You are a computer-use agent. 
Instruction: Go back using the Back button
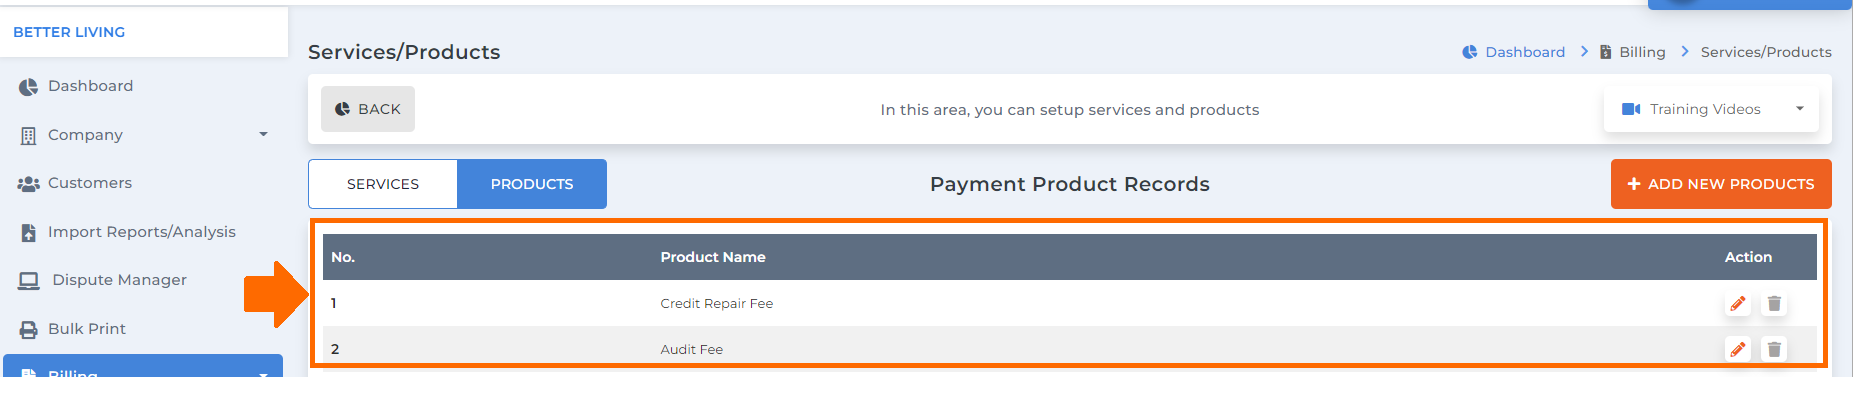tap(368, 109)
